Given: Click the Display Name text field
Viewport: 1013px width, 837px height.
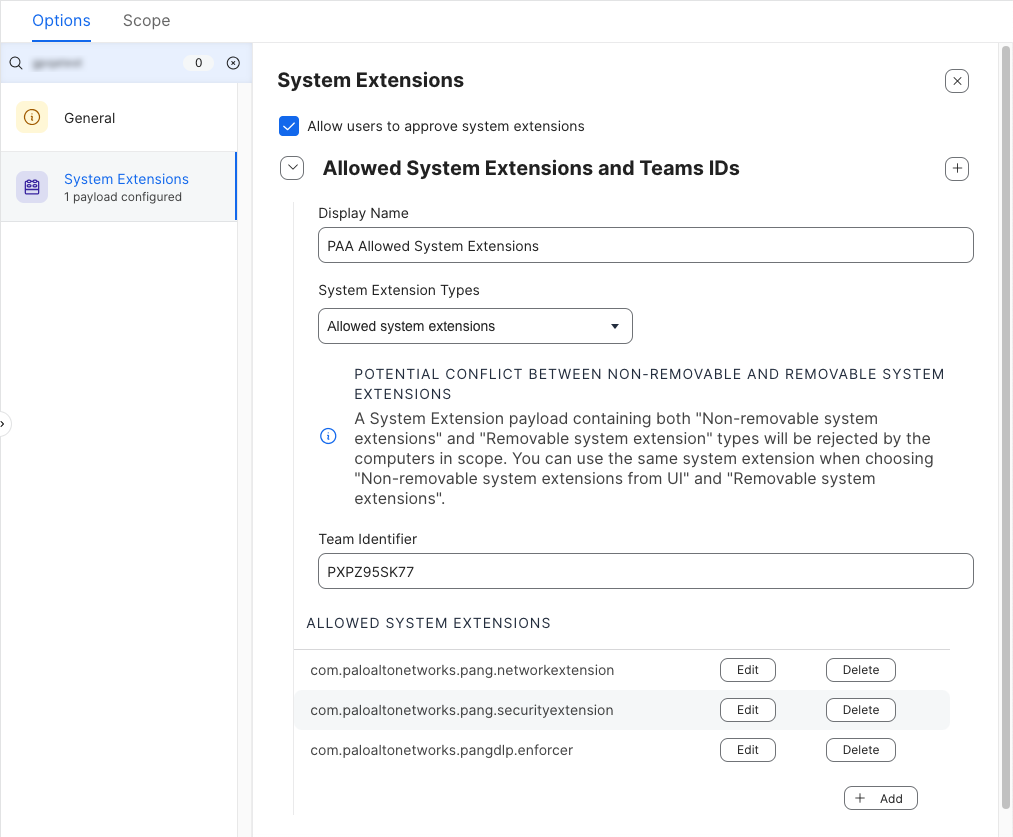Looking at the screenshot, I should coord(645,246).
